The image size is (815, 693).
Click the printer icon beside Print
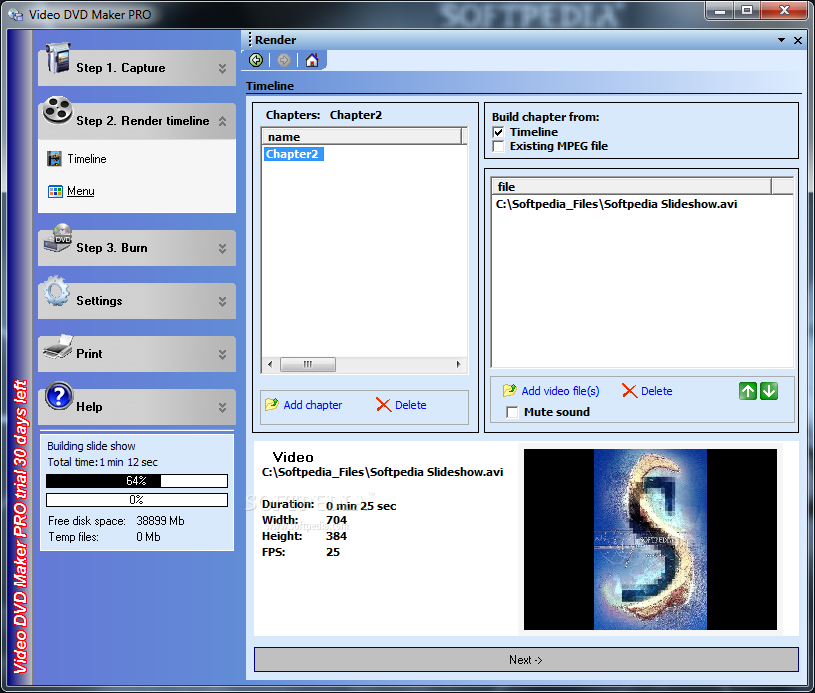[x=58, y=347]
